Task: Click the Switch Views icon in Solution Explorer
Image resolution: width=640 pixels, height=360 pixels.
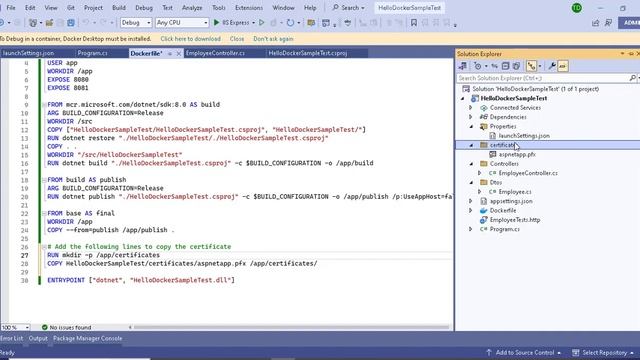Action: coord(462,66)
